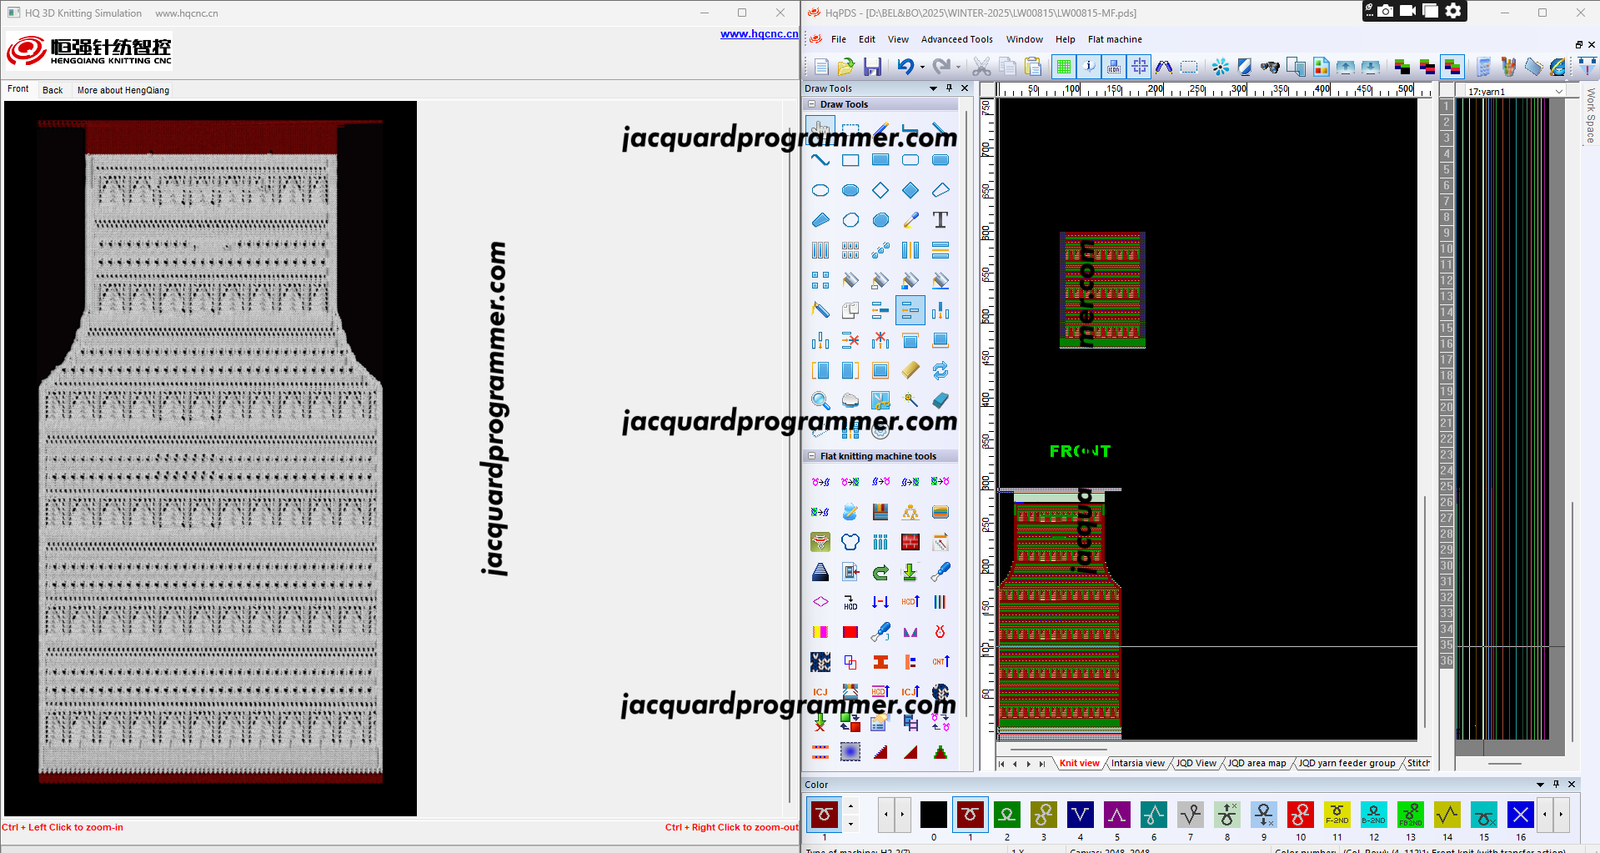Click the Undo arrow icon

click(905, 67)
